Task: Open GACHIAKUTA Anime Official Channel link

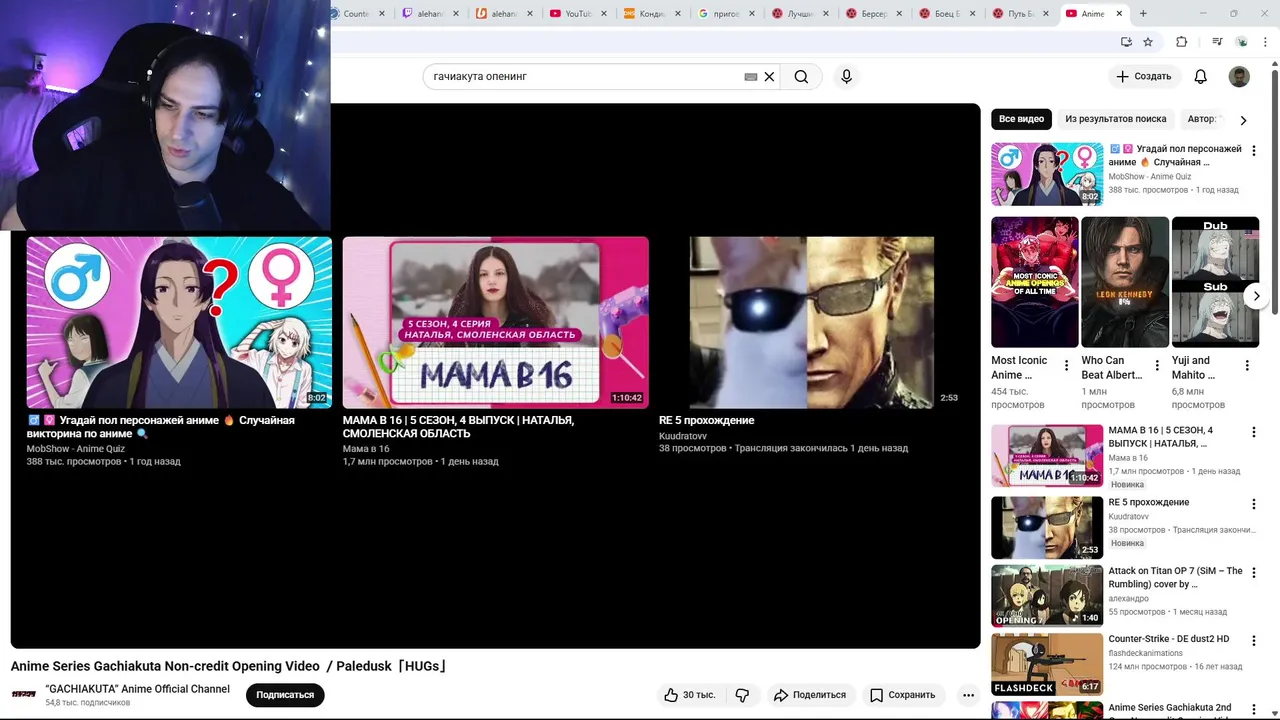Action: [137, 689]
